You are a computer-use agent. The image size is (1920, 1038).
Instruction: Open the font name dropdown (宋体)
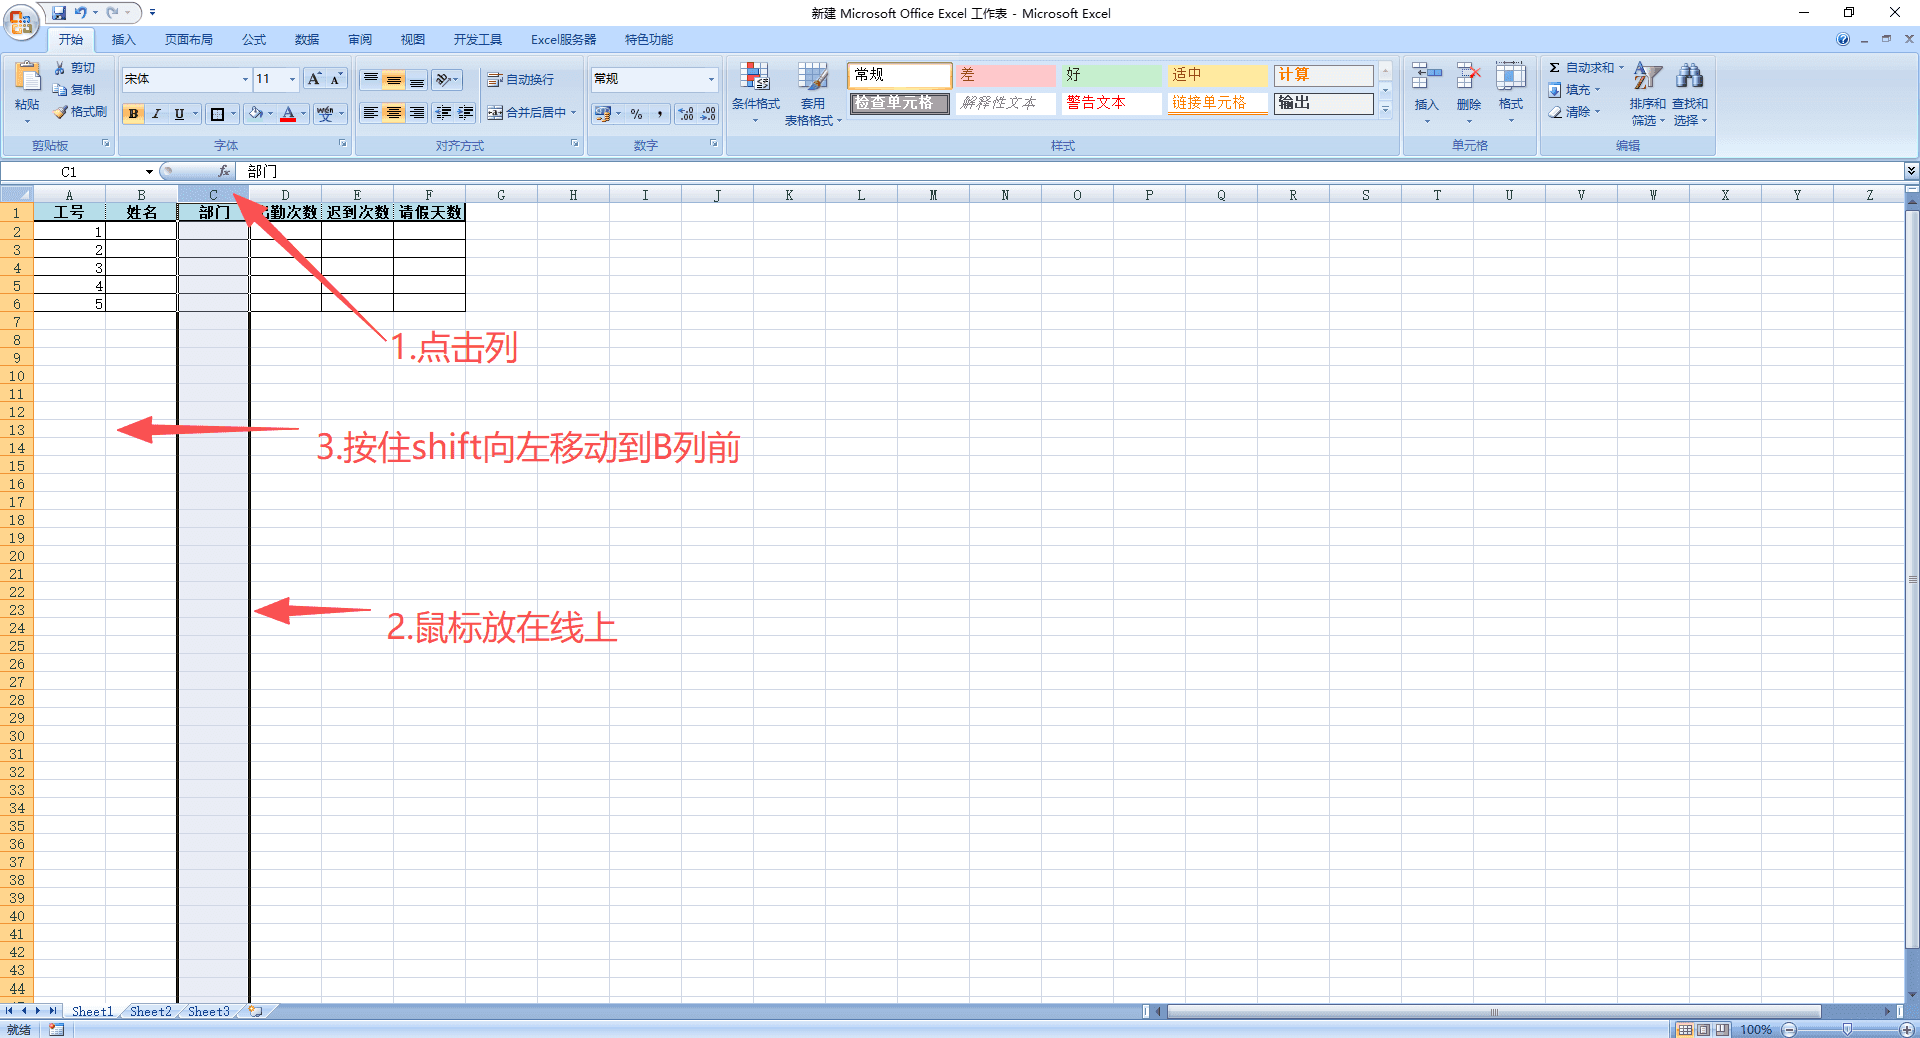245,79
